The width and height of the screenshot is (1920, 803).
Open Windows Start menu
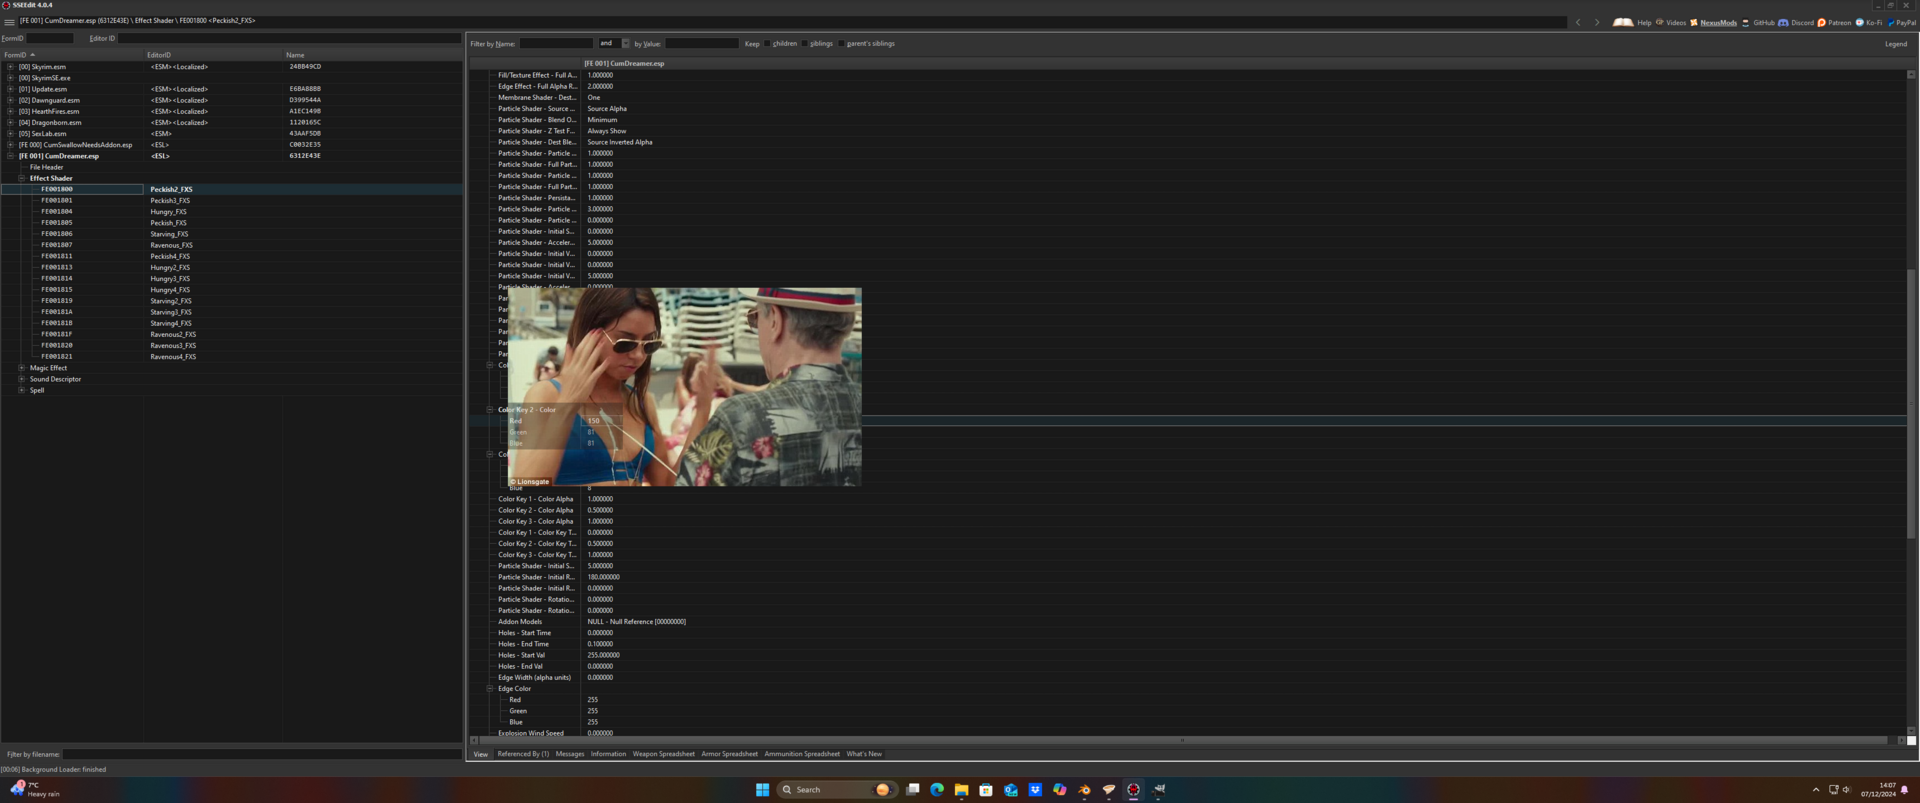coord(762,790)
